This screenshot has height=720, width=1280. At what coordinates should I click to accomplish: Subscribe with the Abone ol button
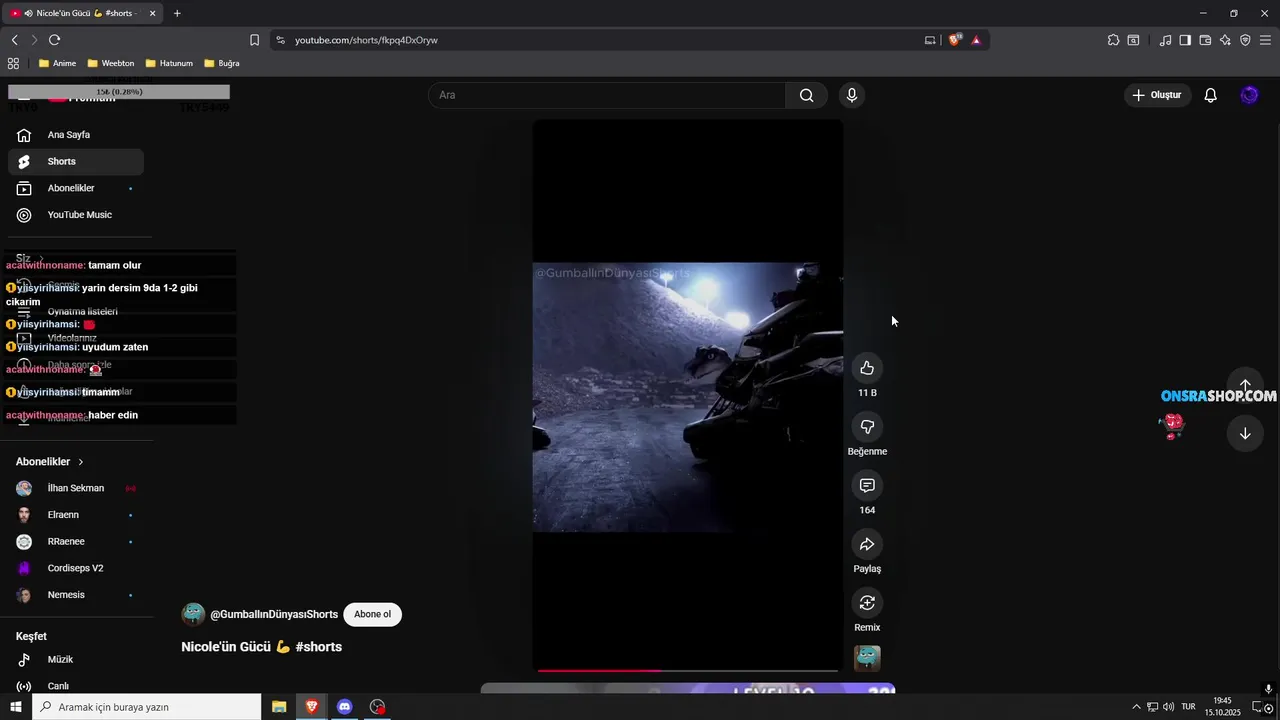click(x=372, y=614)
